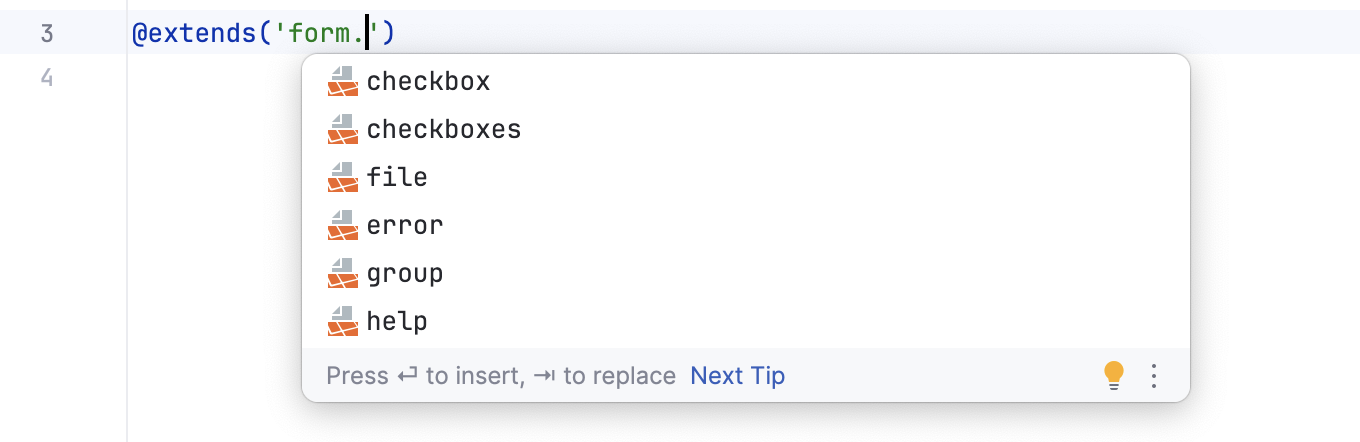Image resolution: width=1360 pixels, height=442 pixels.
Task: Click the Blade file icon beside file
Action: [x=342, y=177]
